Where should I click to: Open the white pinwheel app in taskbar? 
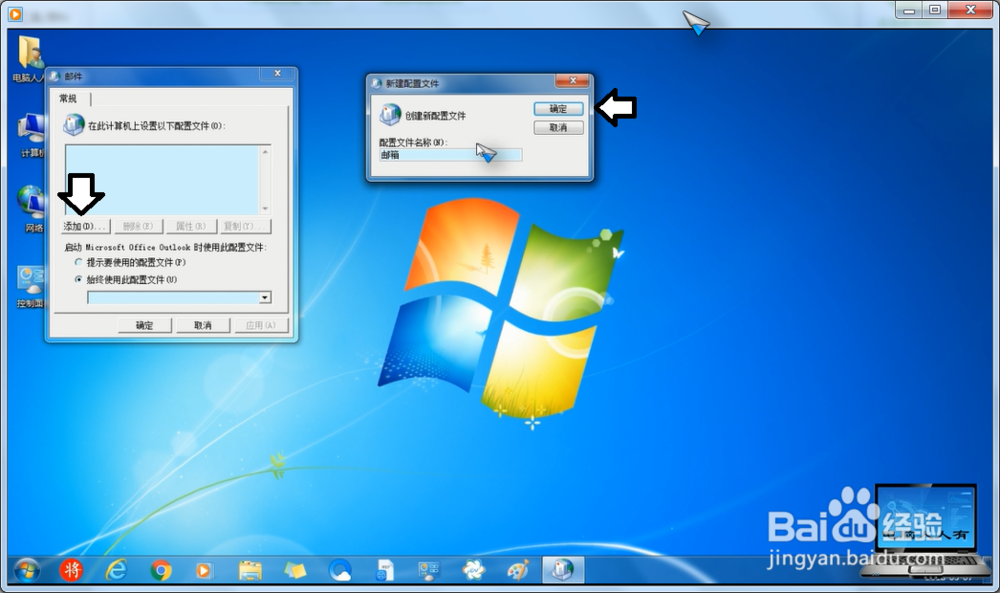pos(473,570)
